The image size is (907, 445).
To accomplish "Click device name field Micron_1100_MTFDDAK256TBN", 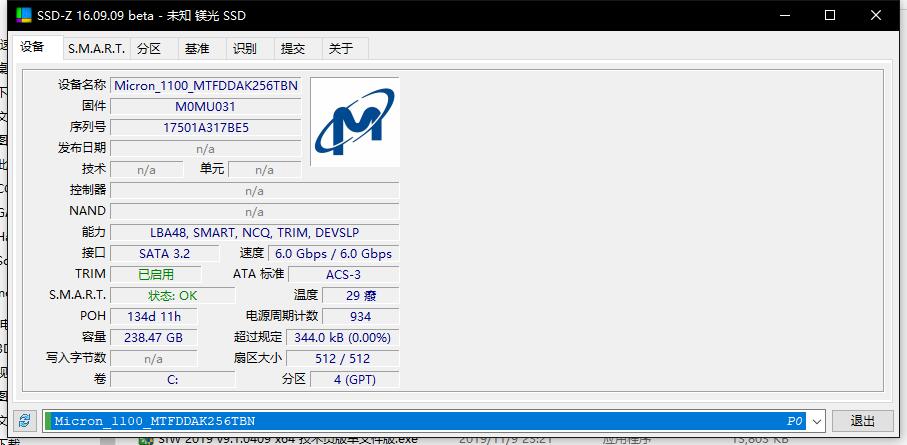I will 206,86.
